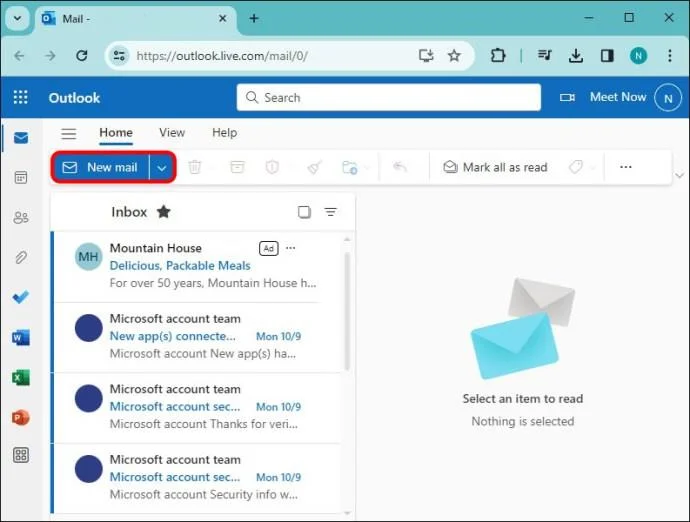Launch PowerPoint from the sidebar
The width and height of the screenshot is (690, 522).
point(21,417)
